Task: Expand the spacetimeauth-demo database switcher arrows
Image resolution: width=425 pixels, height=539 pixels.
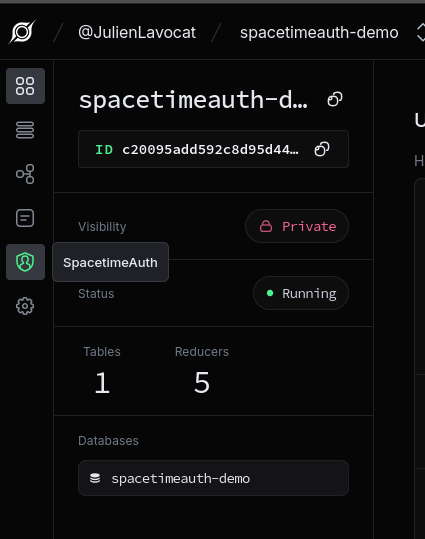Action: coord(421,33)
